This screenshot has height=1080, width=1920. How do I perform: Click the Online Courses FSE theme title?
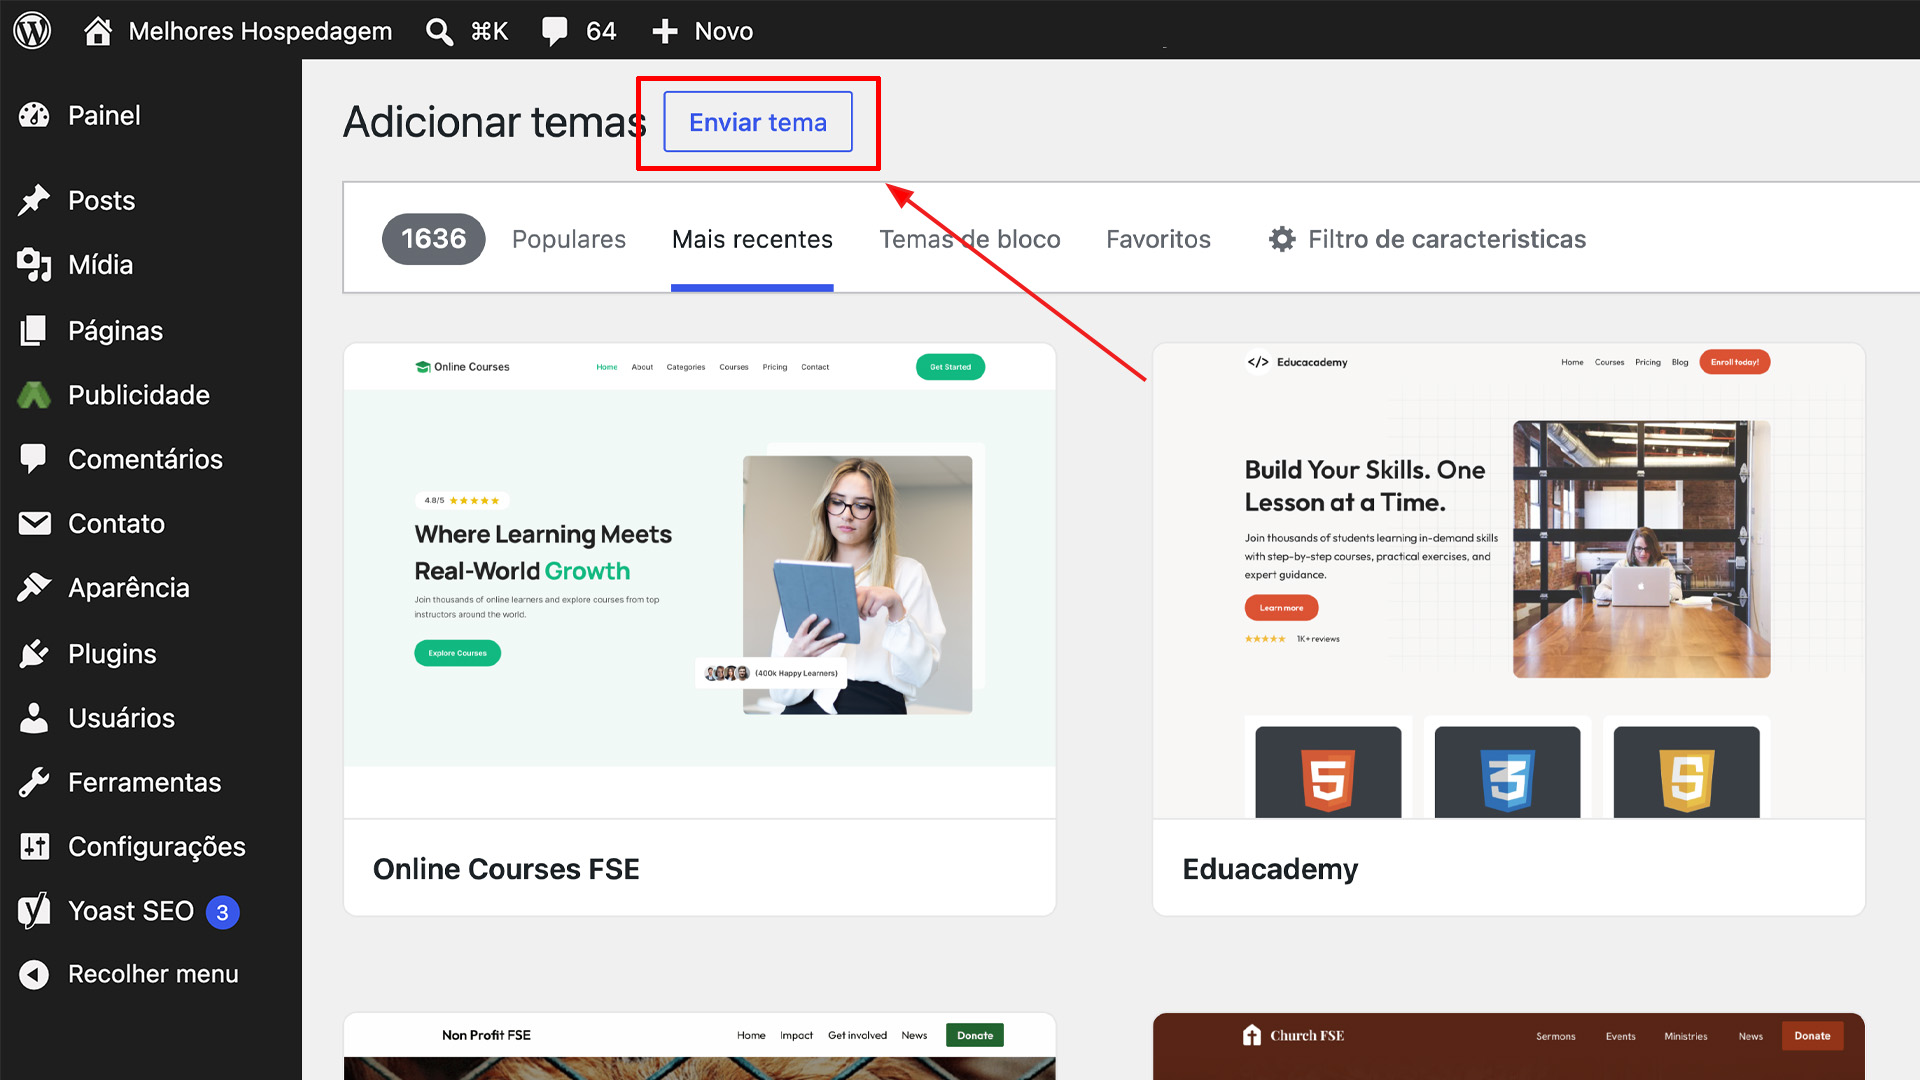506,869
